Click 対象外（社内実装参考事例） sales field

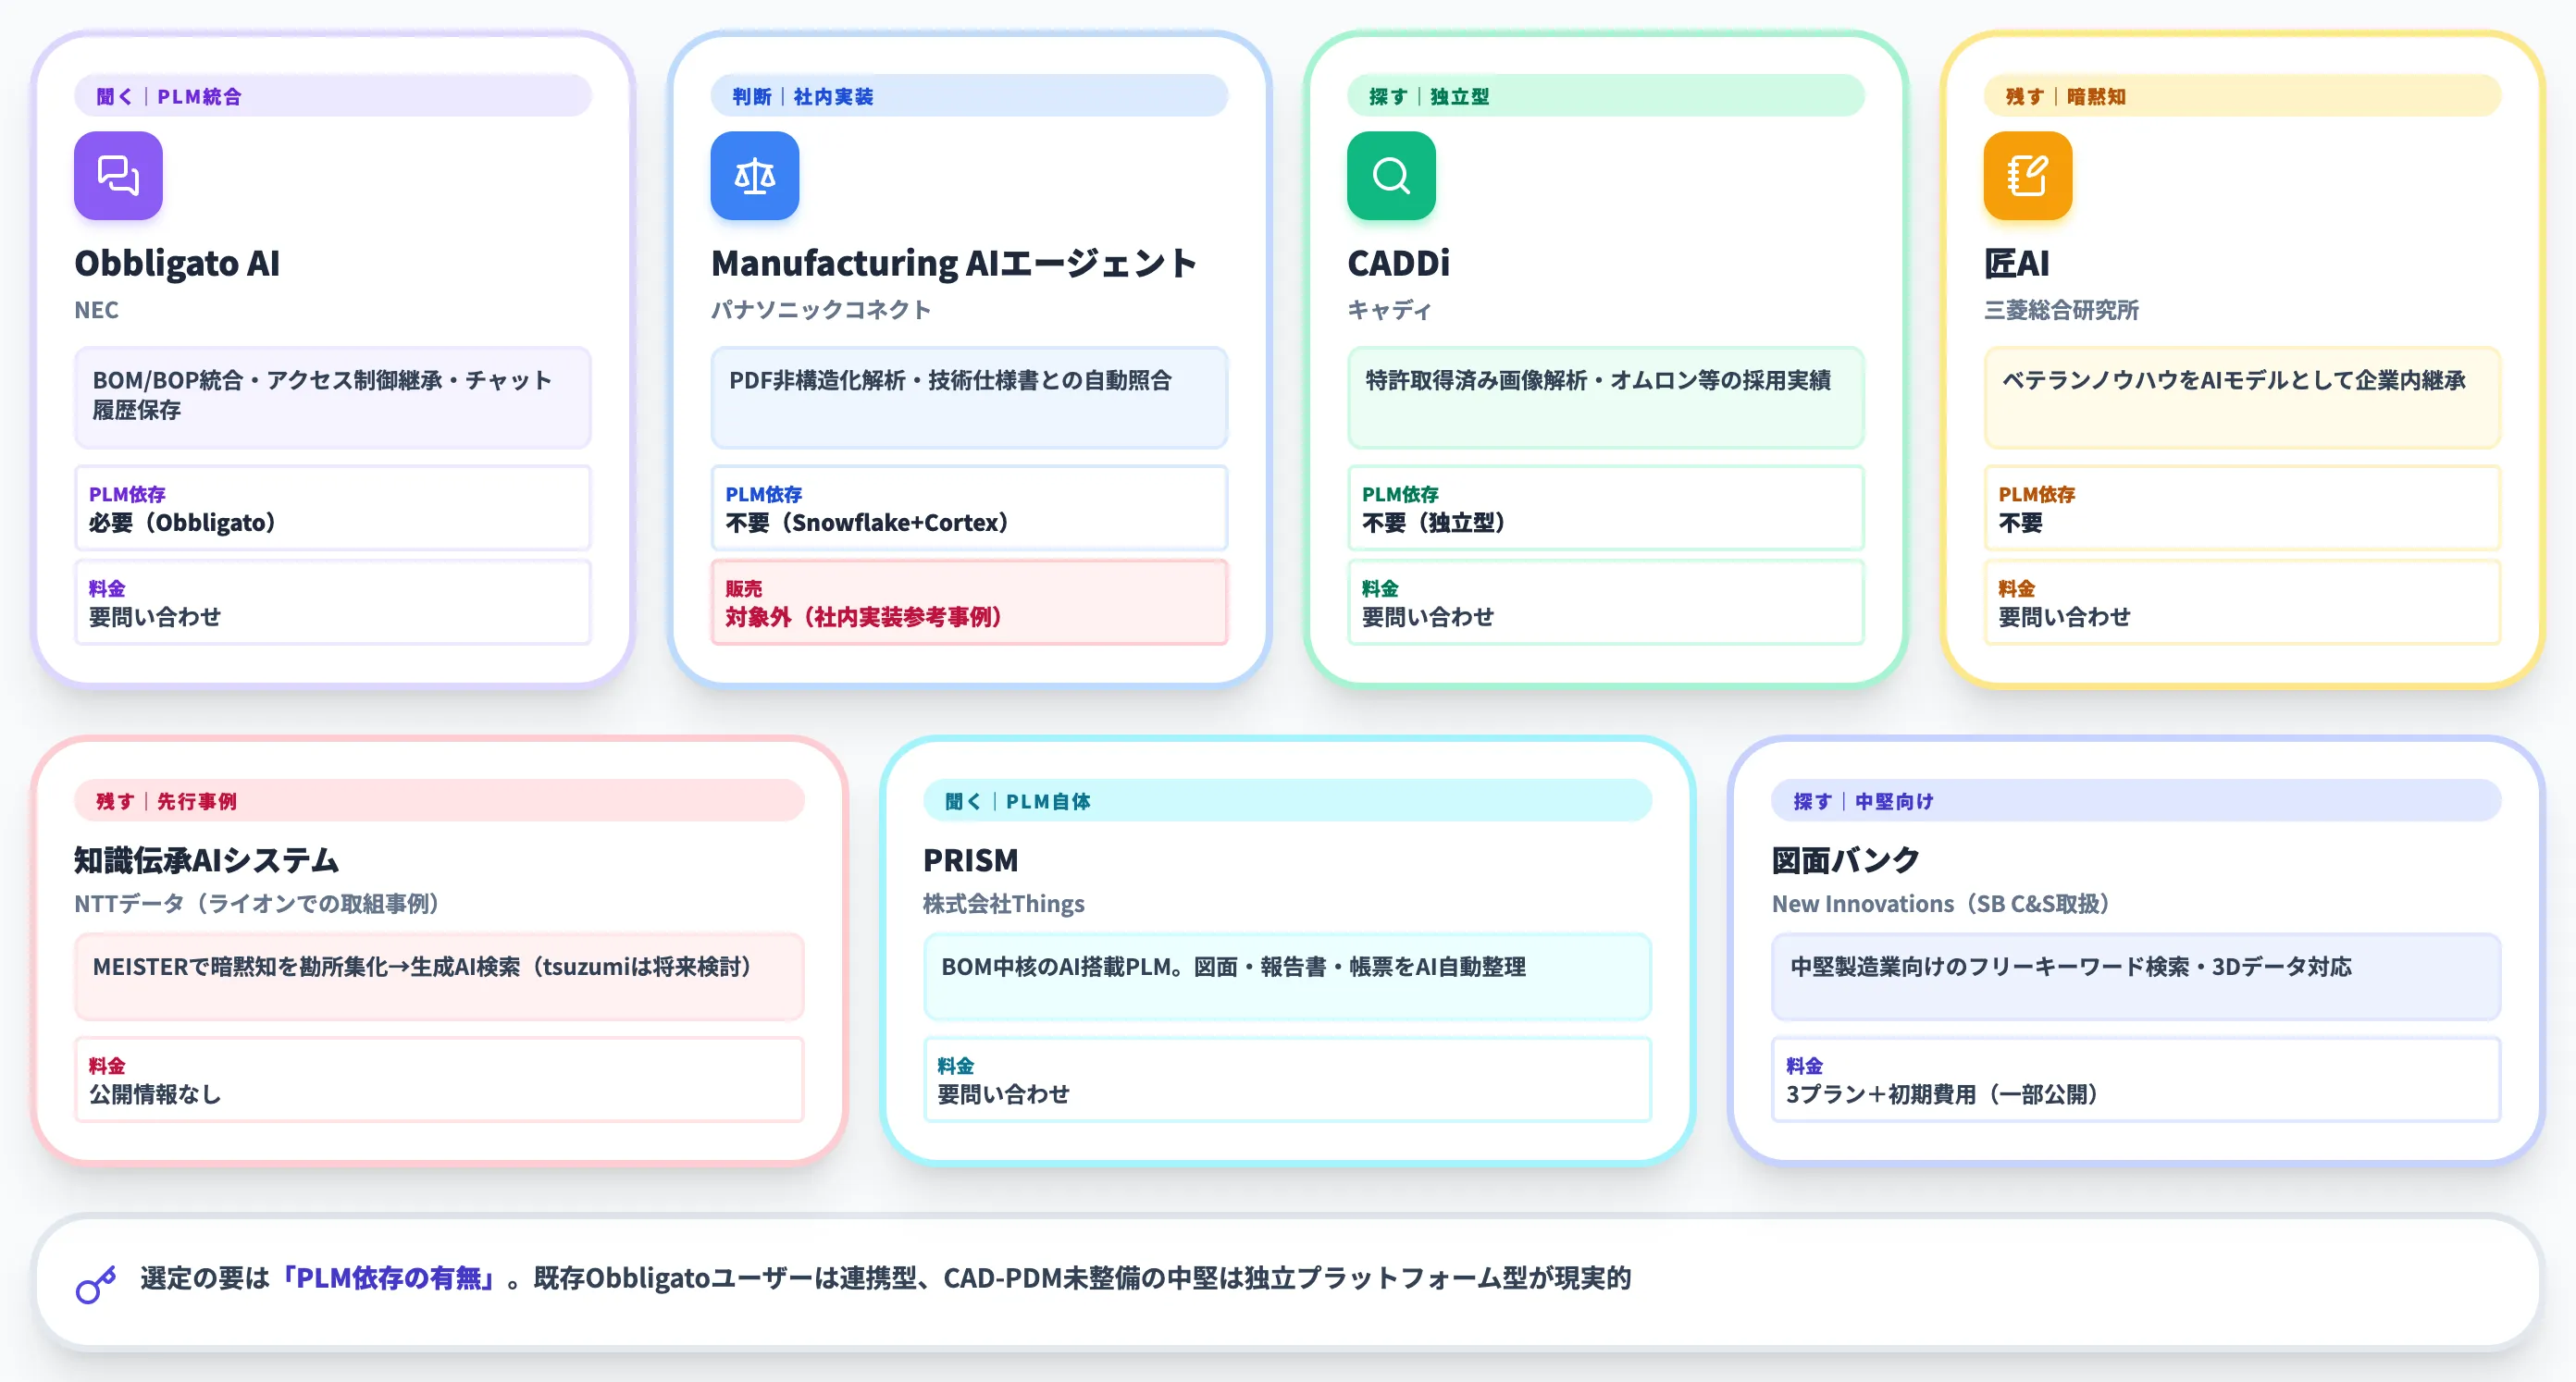pyautogui.click(x=969, y=602)
